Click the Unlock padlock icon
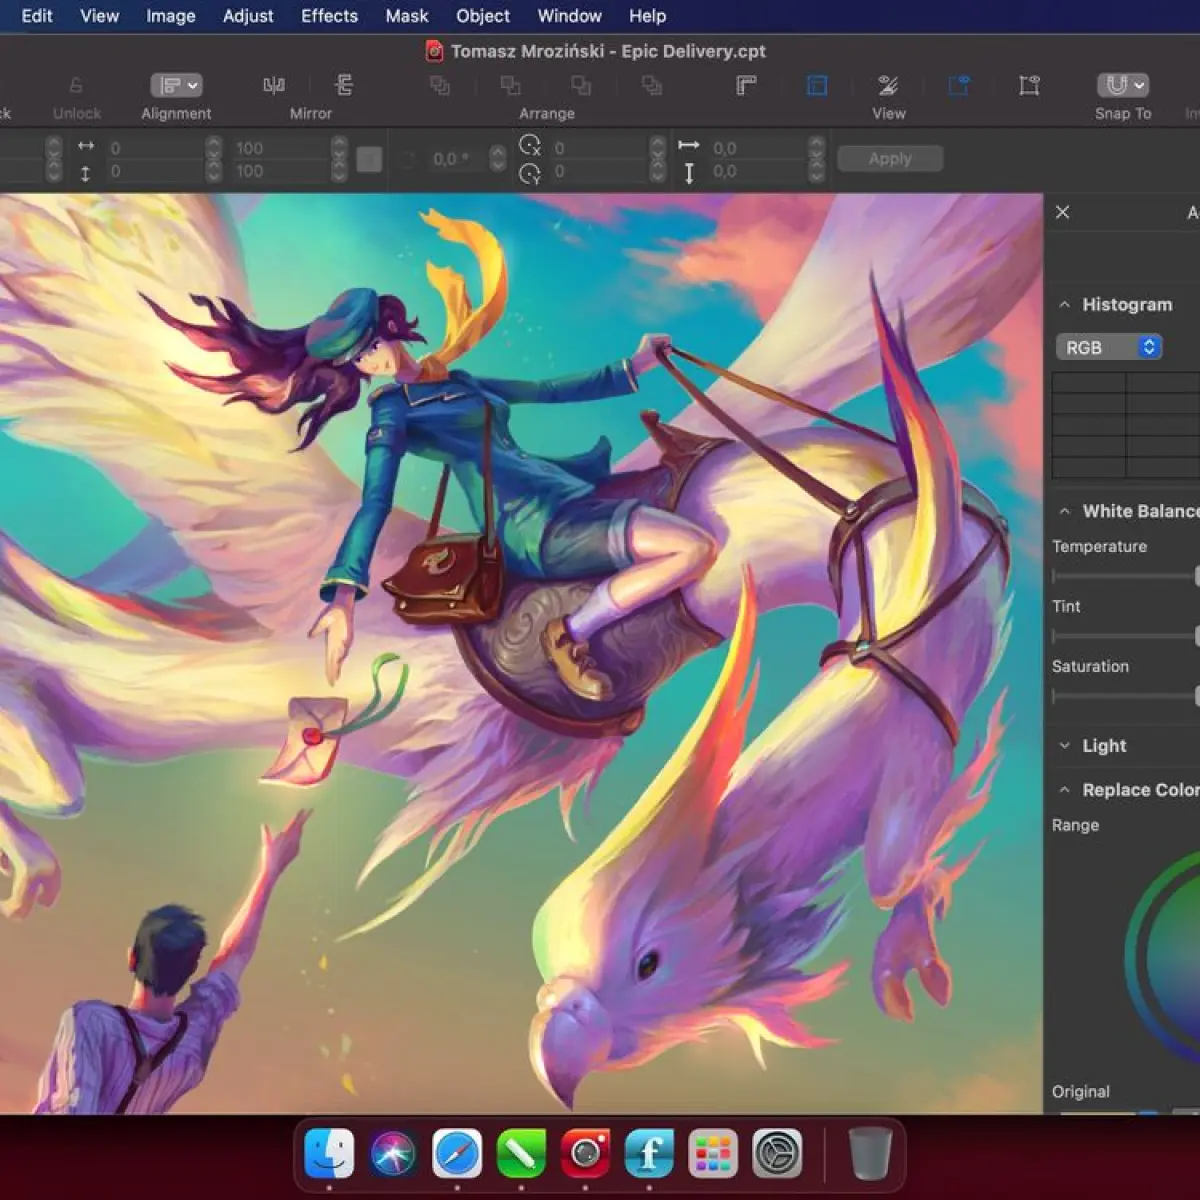 77,85
